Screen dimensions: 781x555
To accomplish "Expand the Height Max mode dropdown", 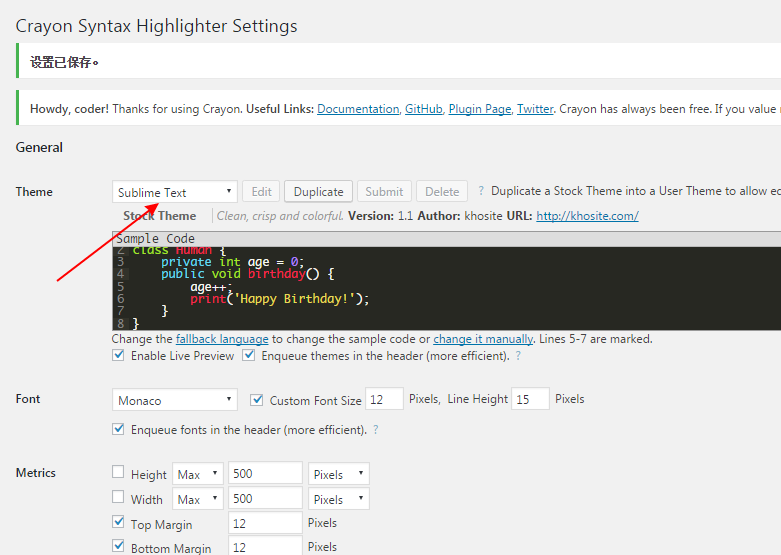I will tap(197, 474).
